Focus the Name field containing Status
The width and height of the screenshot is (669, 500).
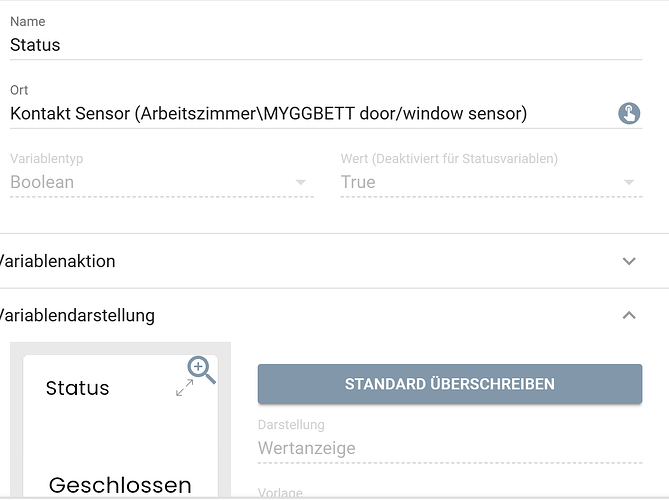coord(326,45)
